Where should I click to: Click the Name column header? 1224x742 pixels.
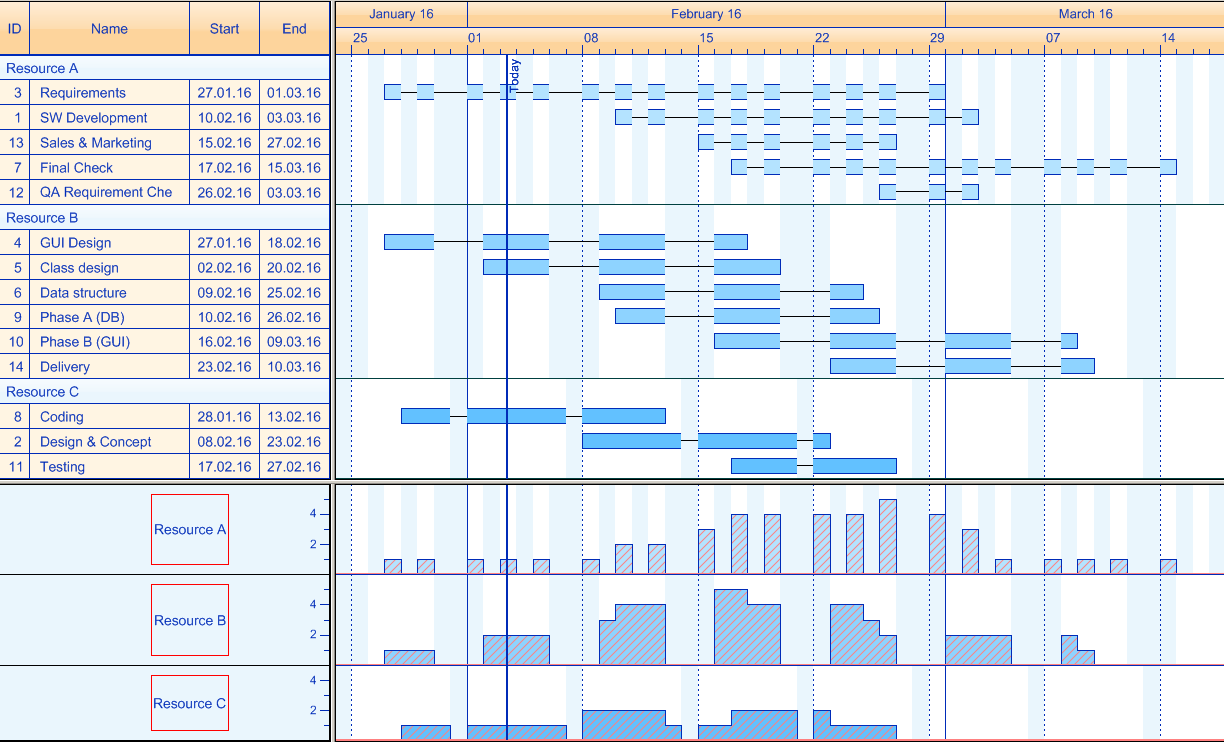(109, 28)
